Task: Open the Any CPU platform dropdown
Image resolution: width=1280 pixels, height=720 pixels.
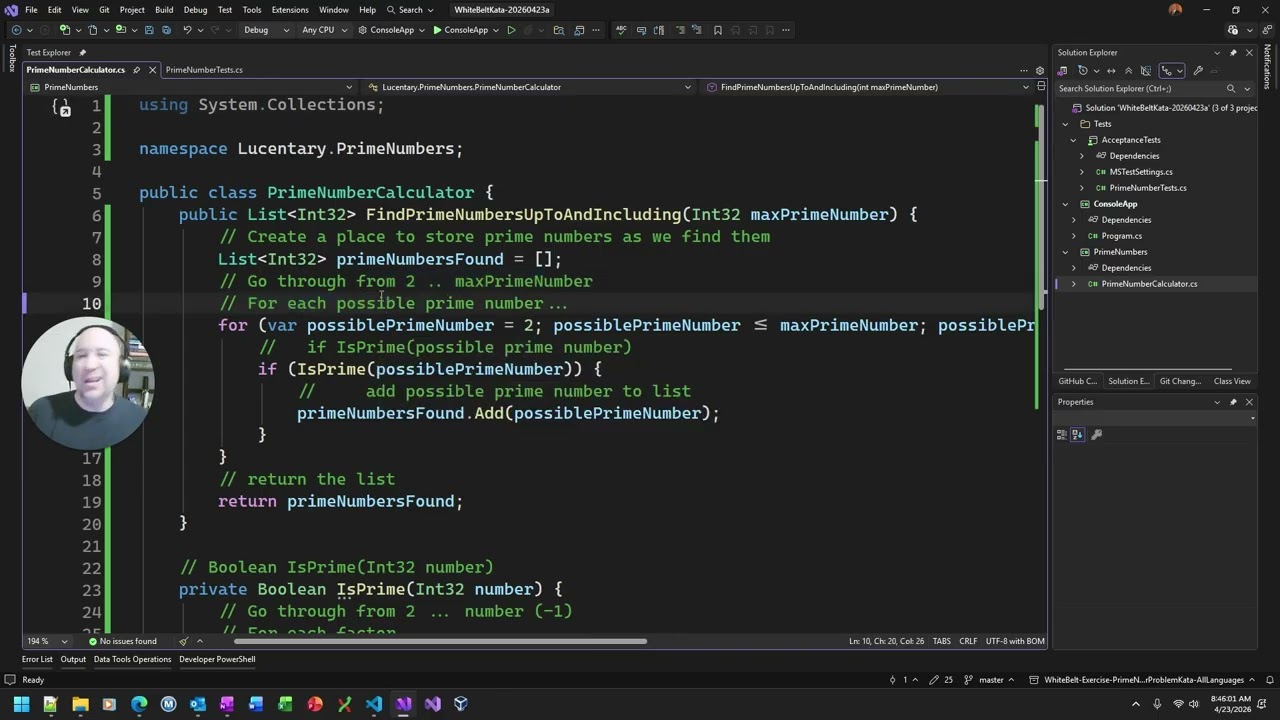Action: pyautogui.click(x=324, y=30)
